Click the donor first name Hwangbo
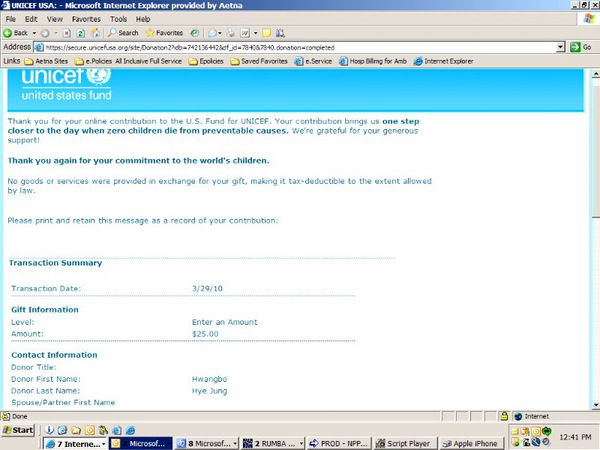The image size is (600, 450). [209, 379]
